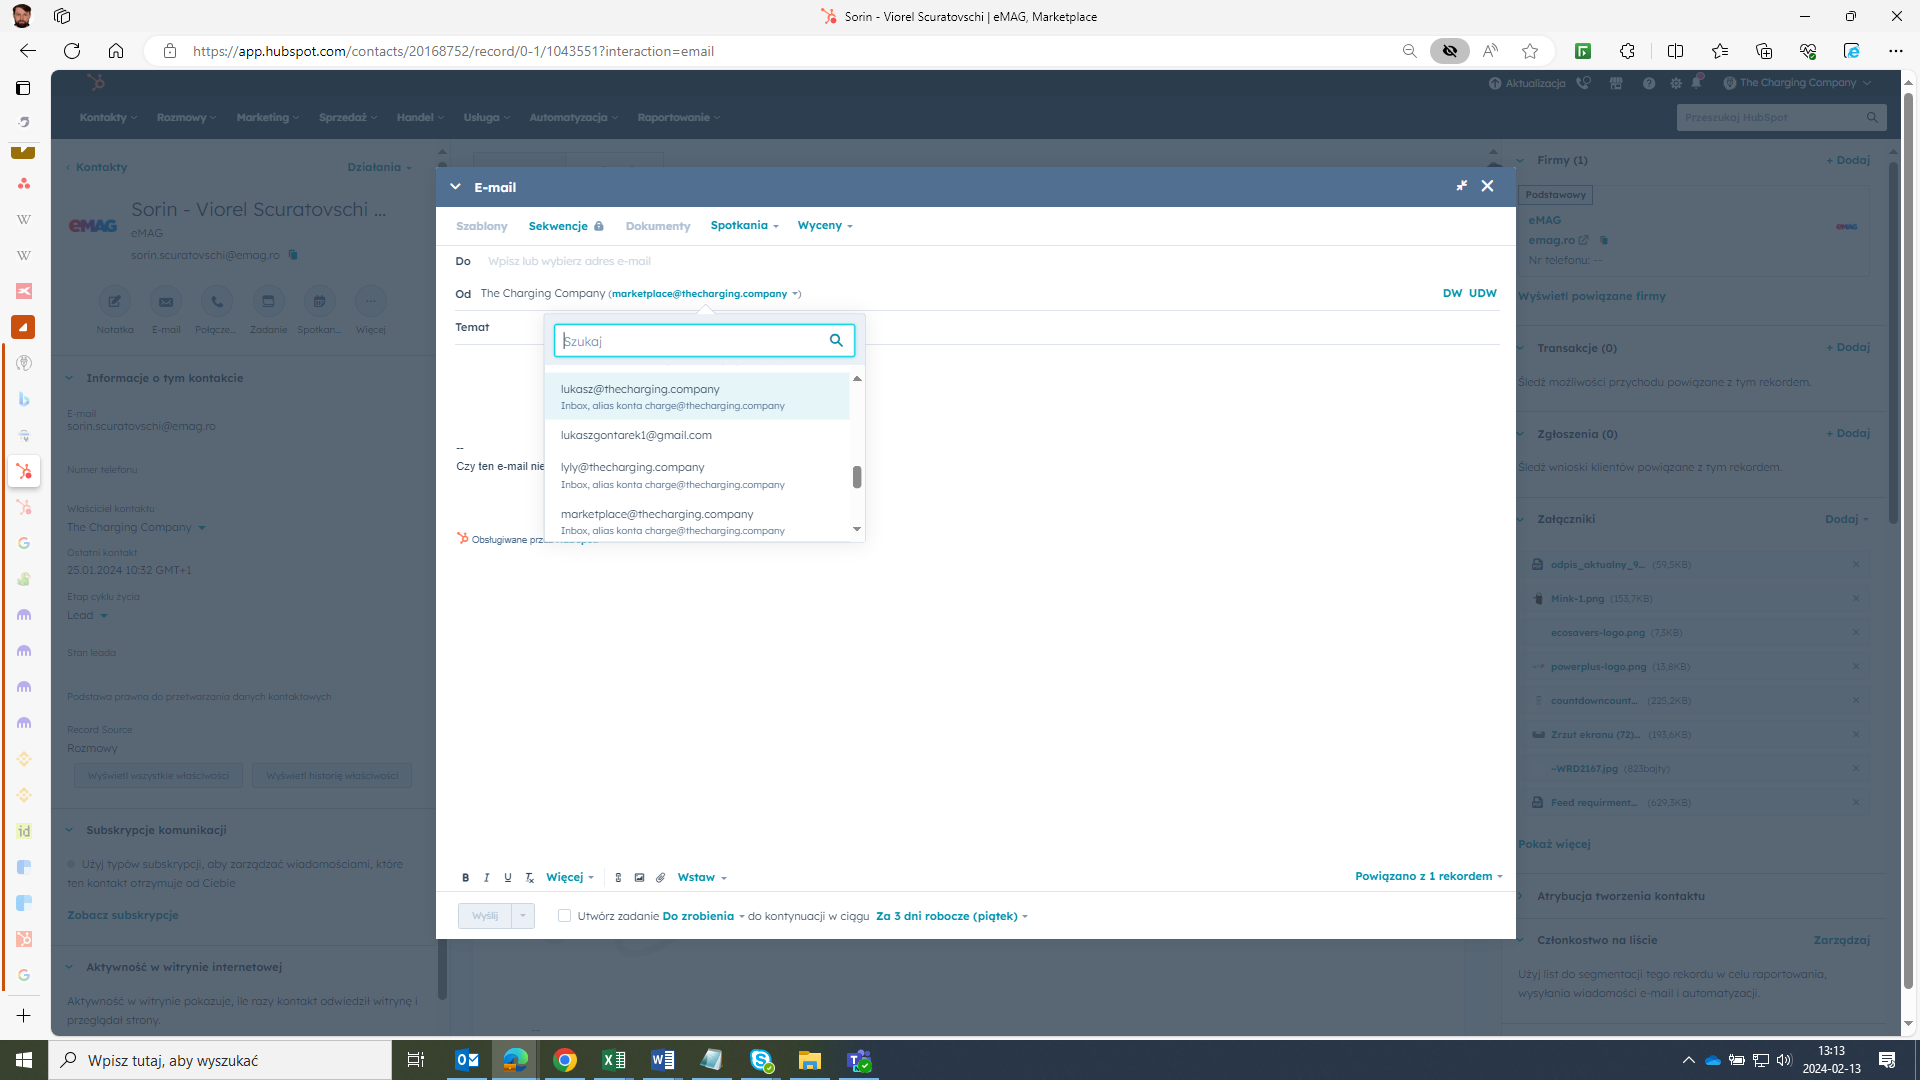Toggle bold formatting in the email editor
Image resolution: width=1920 pixels, height=1080 pixels.
pyautogui.click(x=466, y=877)
